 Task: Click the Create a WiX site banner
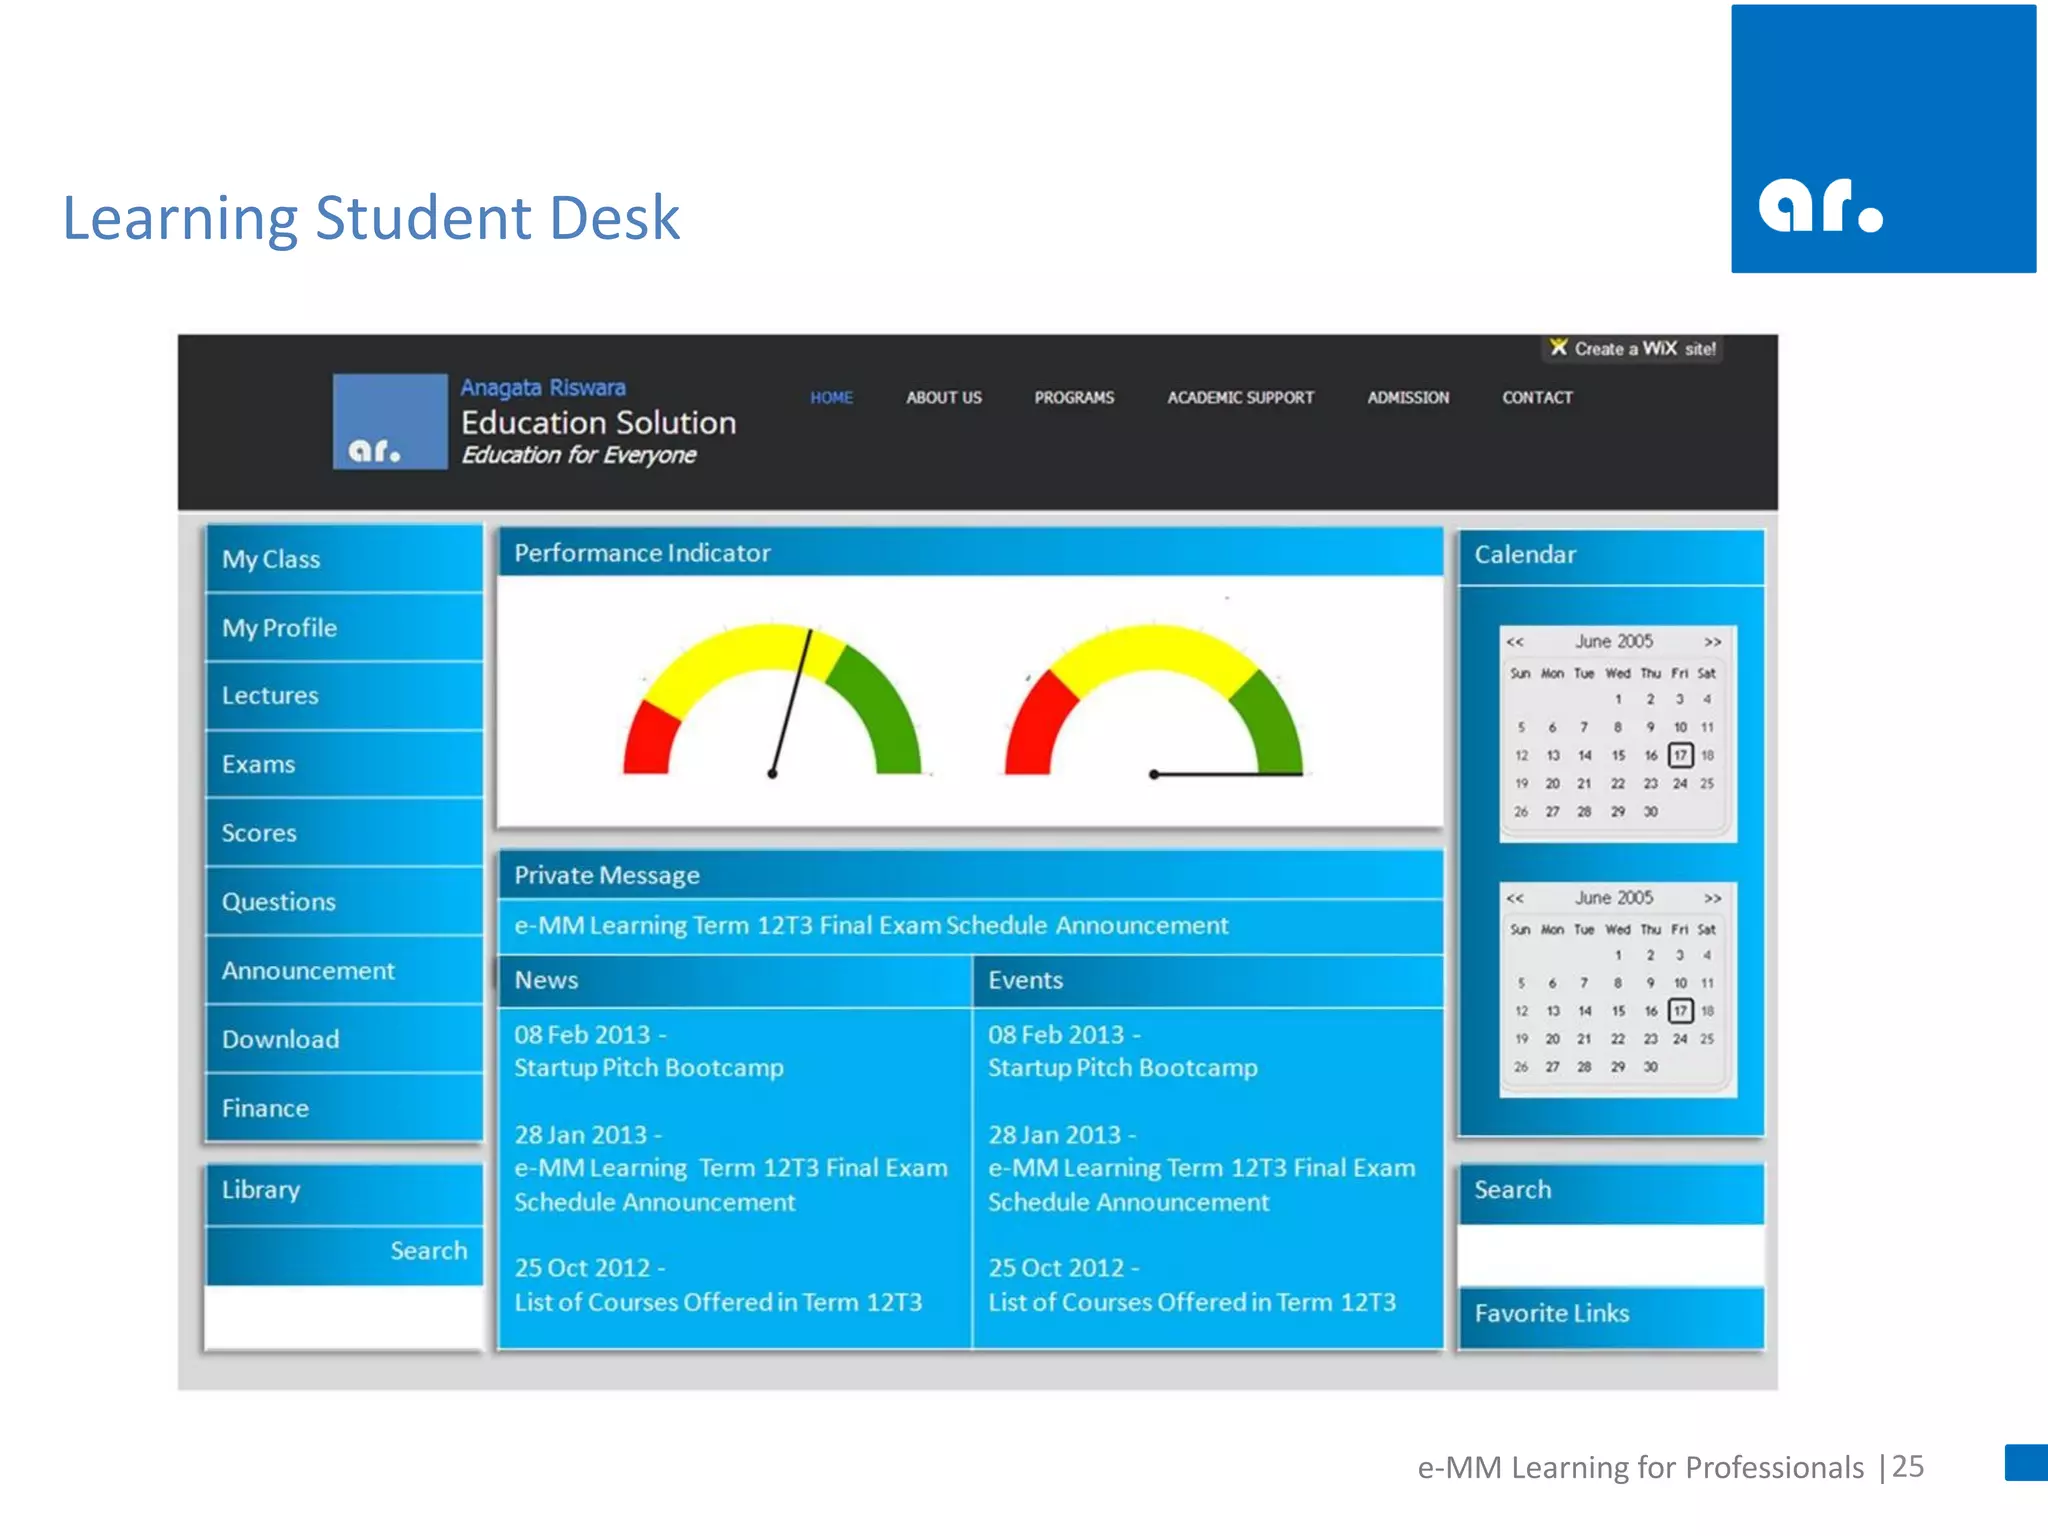point(1633,348)
